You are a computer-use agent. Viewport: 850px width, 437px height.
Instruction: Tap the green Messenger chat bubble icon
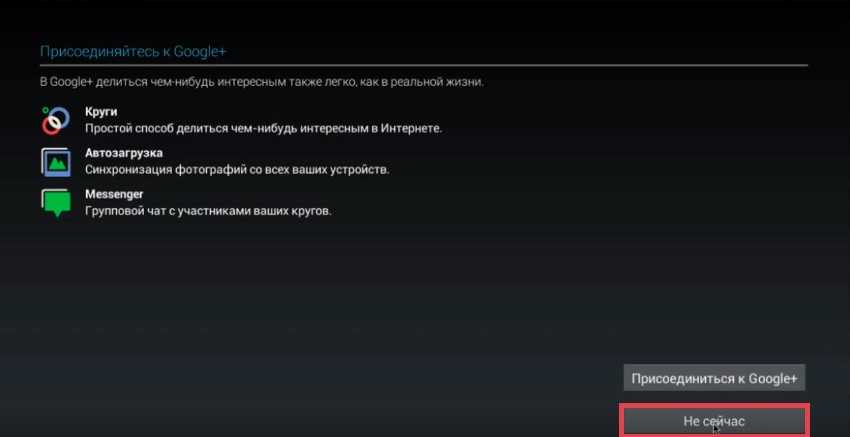pyautogui.click(x=56, y=203)
